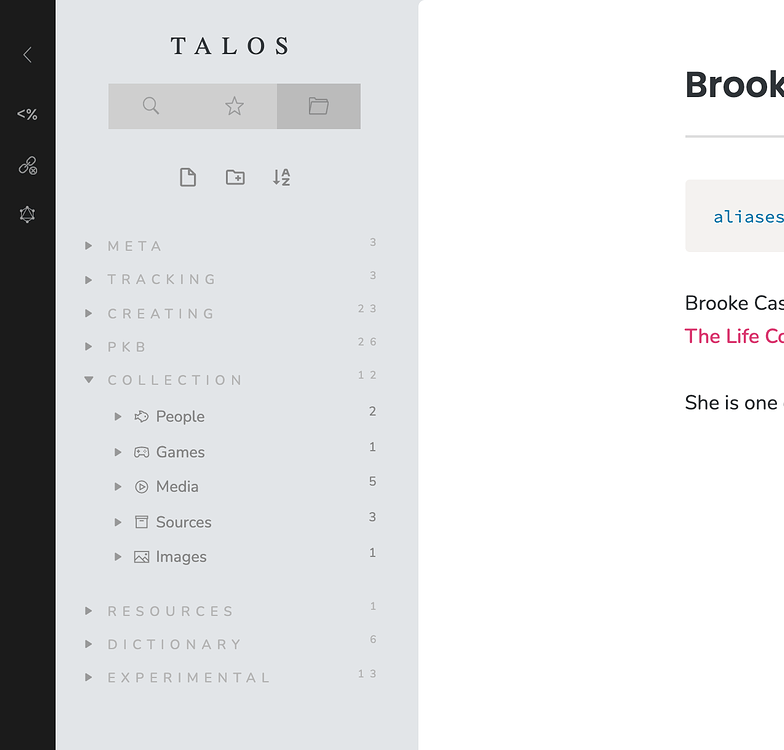This screenshot has width=784, height=750.
Task: Collapse the sidebar with the left chevron
Action: (x=28, y=54)
